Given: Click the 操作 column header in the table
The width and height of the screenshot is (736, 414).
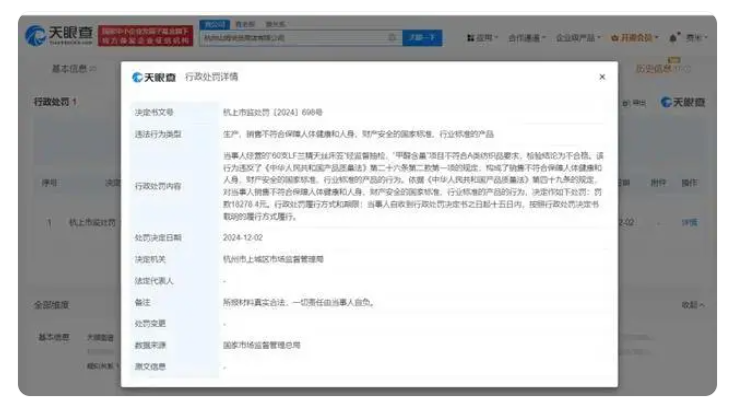Looking at the screenshot, I should click(689, 183).
